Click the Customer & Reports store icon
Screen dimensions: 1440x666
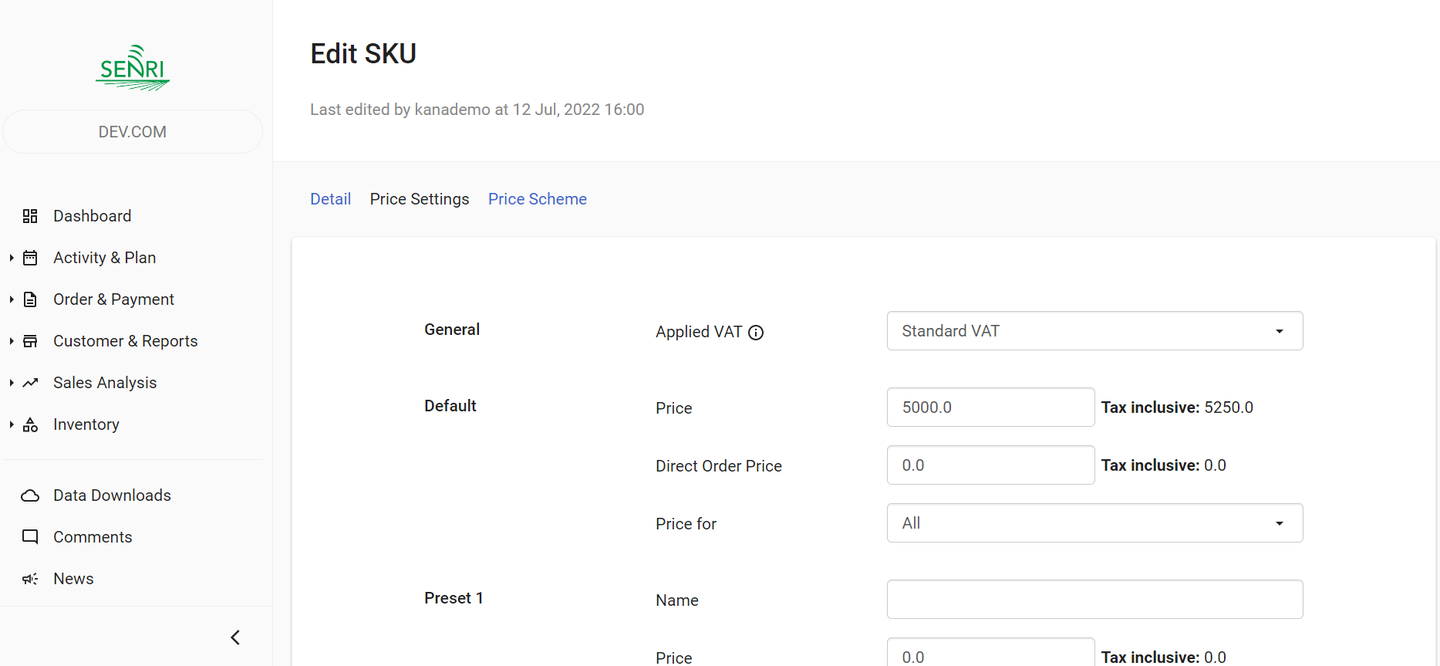[30, 341]
